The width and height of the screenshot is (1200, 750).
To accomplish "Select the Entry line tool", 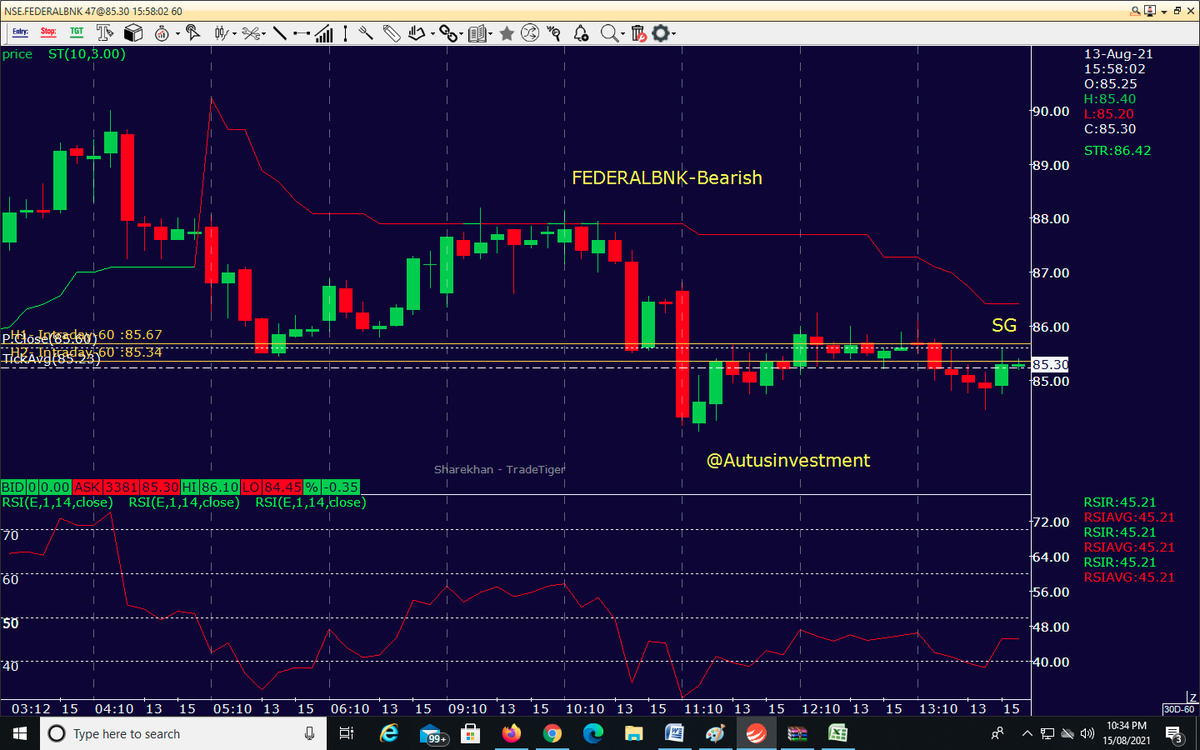I will coord(20,33).
